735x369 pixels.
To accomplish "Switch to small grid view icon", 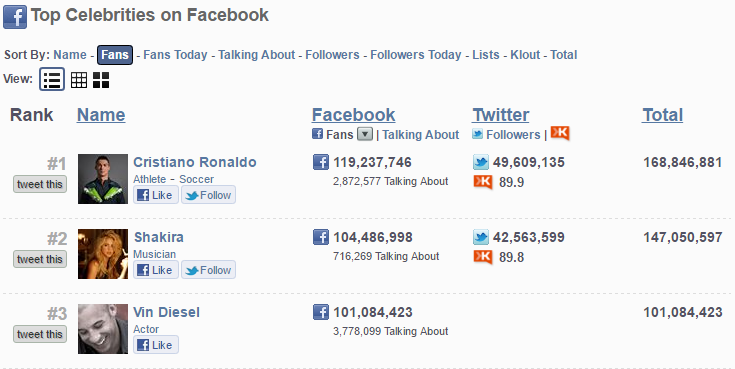I will coord(79,80).
